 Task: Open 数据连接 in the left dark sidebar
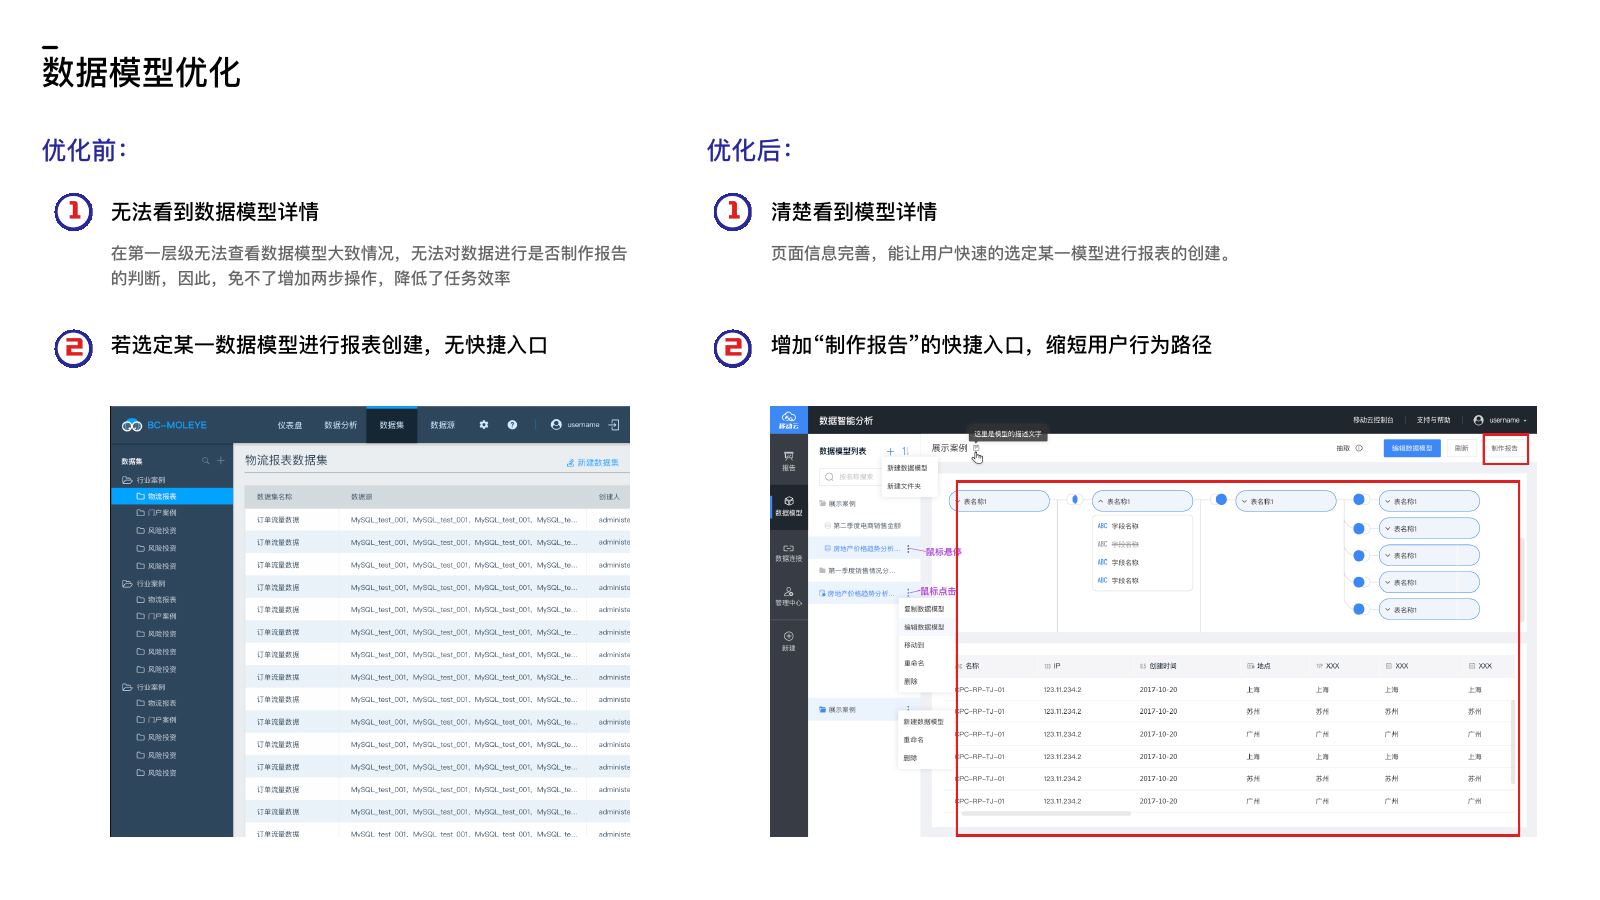788,552
